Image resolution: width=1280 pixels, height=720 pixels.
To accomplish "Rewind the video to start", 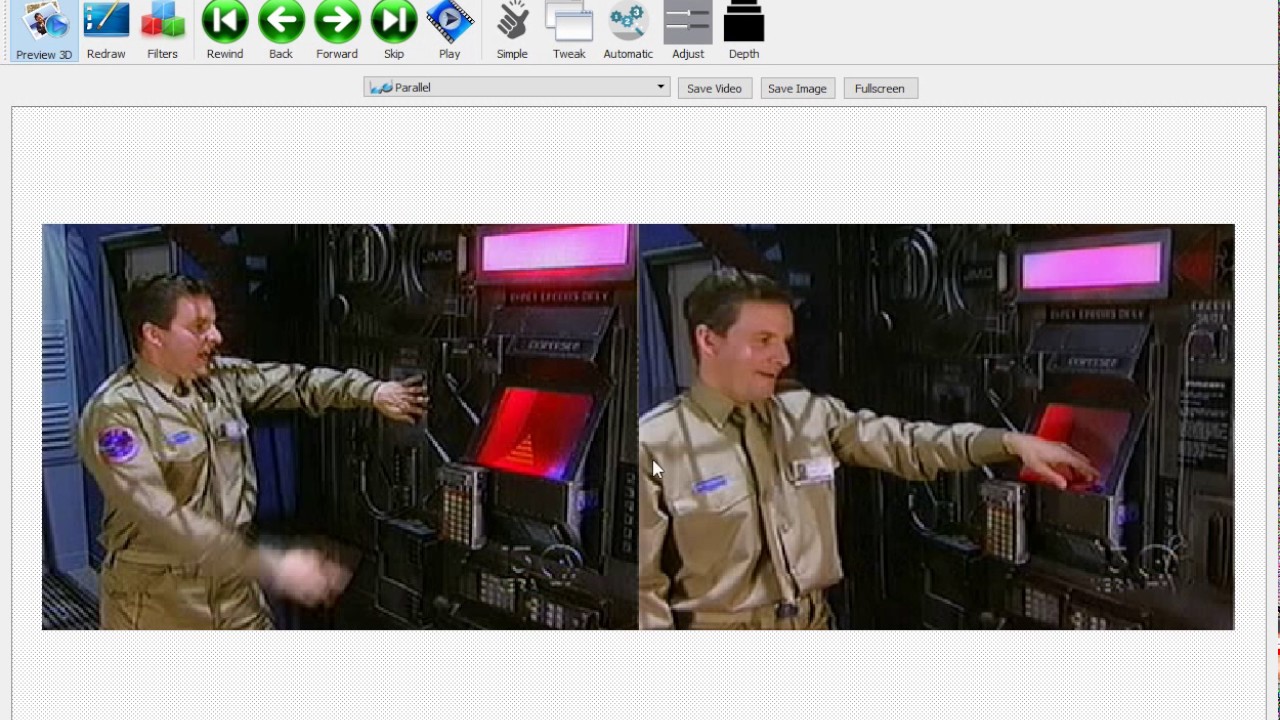I will coord(225,31).
